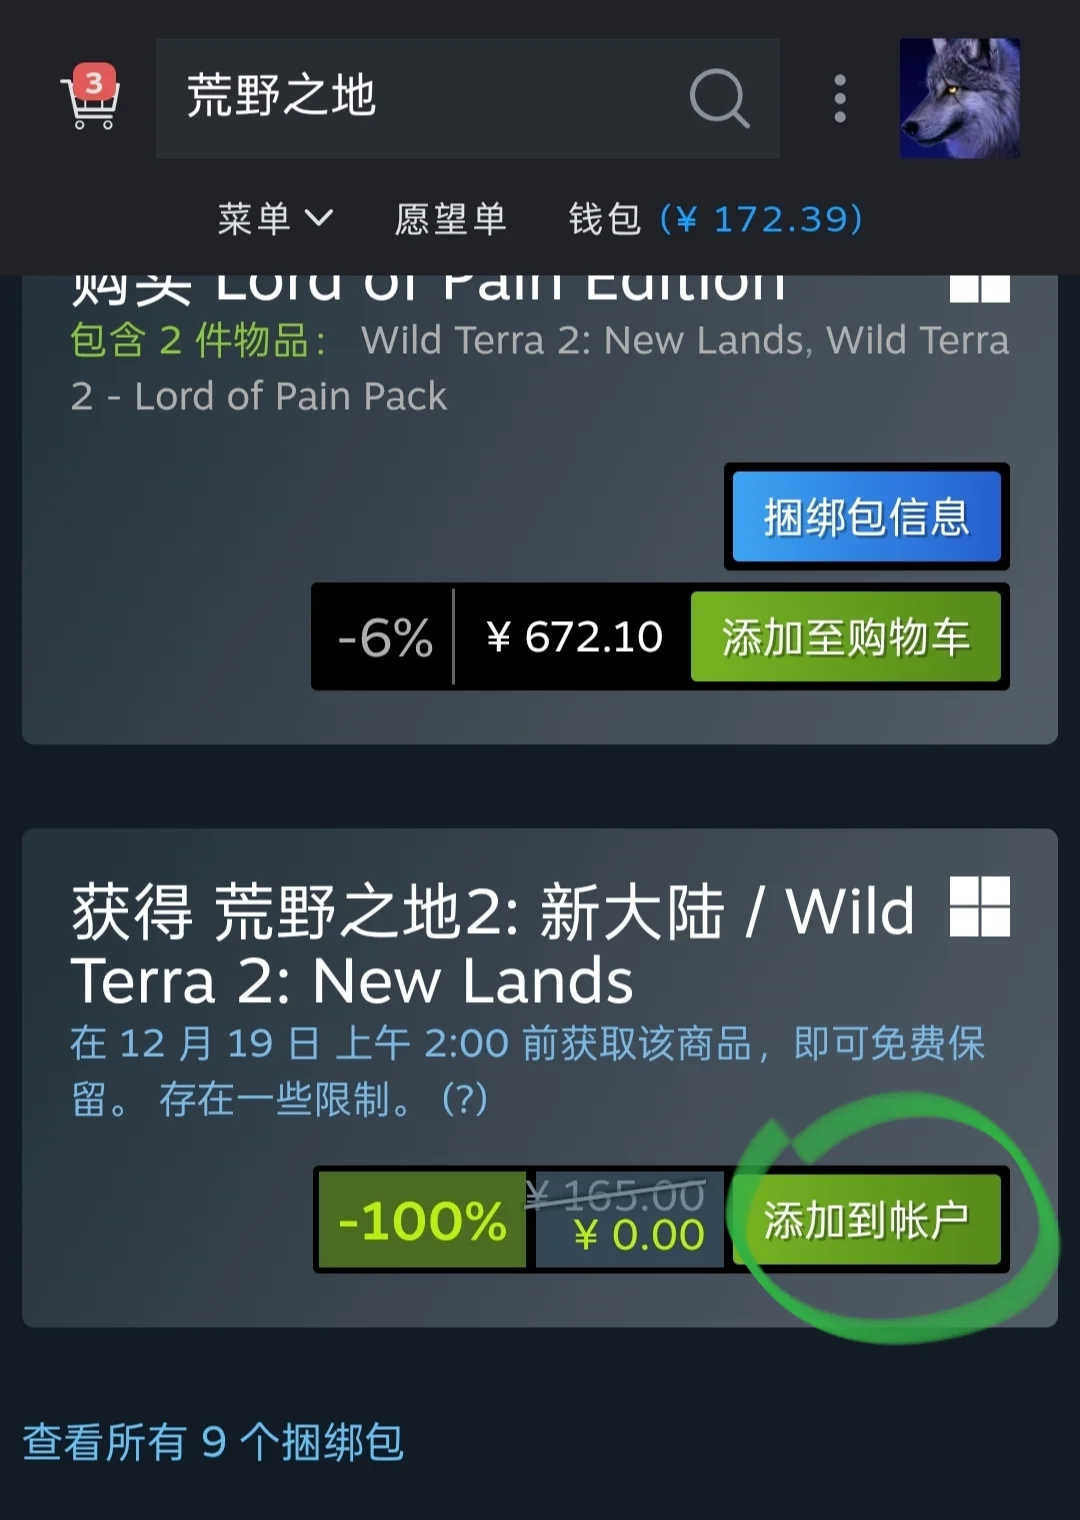Click the 获得 荒野之地2: 新大陆 heading
Image resolution: width=1080 pixels, height=1520 pixels.
493,945
